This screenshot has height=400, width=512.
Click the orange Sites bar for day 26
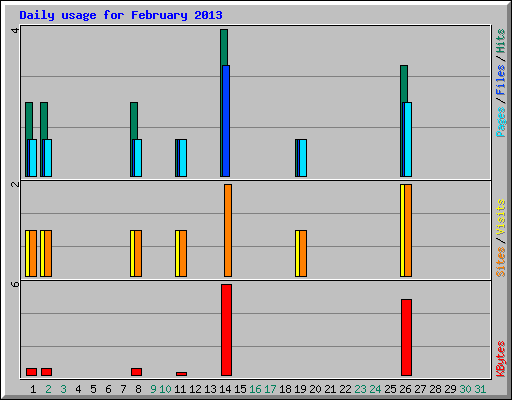pyautogui.click(x=408, y=230)
